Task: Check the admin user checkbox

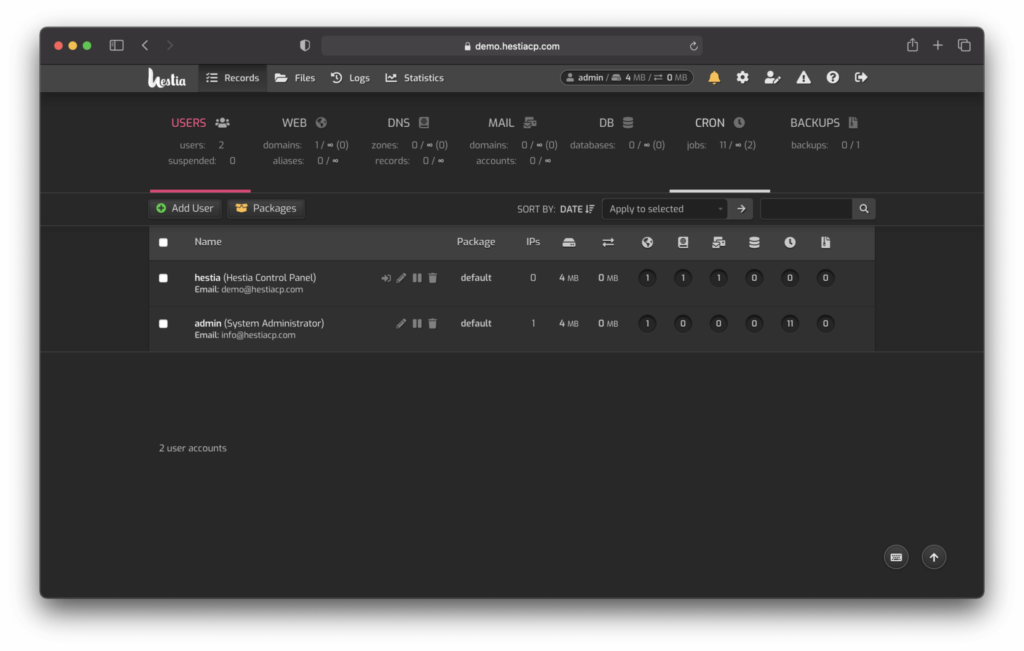Action: click(x=163, y=324)
